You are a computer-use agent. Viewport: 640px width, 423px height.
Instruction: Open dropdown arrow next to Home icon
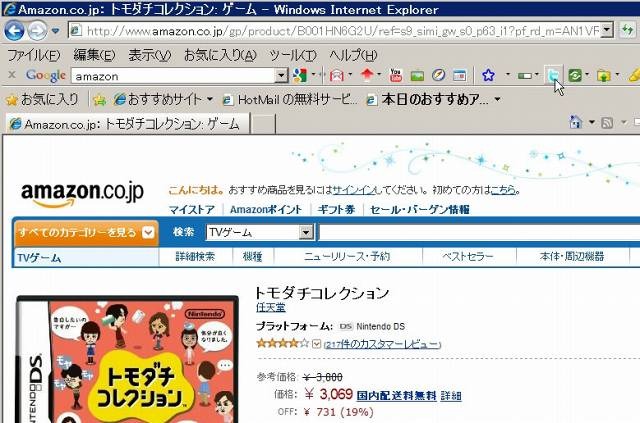[x=592, y=122]
